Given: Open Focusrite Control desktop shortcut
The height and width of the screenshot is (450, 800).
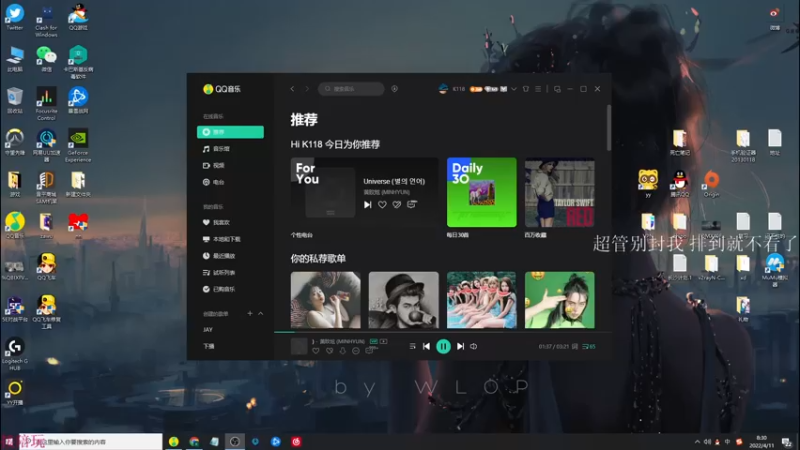Looking at the screenshot, I should tap(46, 104).
